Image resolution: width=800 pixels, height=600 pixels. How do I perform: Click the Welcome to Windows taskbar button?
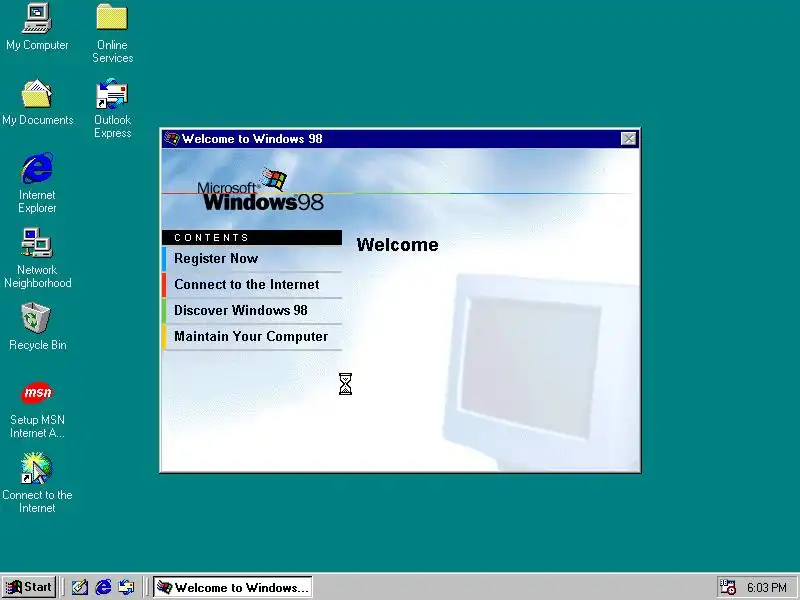[x=233, y=587]
